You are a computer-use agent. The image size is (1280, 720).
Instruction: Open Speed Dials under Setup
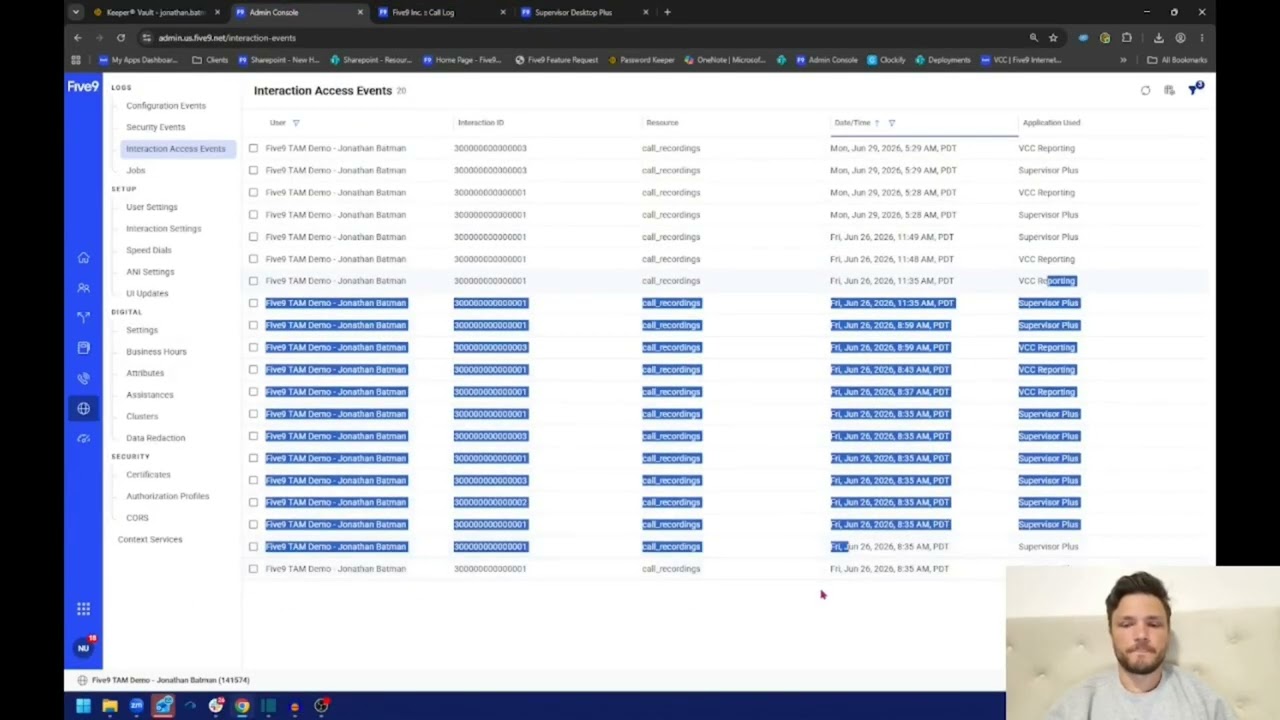click(x=149, y=250)
